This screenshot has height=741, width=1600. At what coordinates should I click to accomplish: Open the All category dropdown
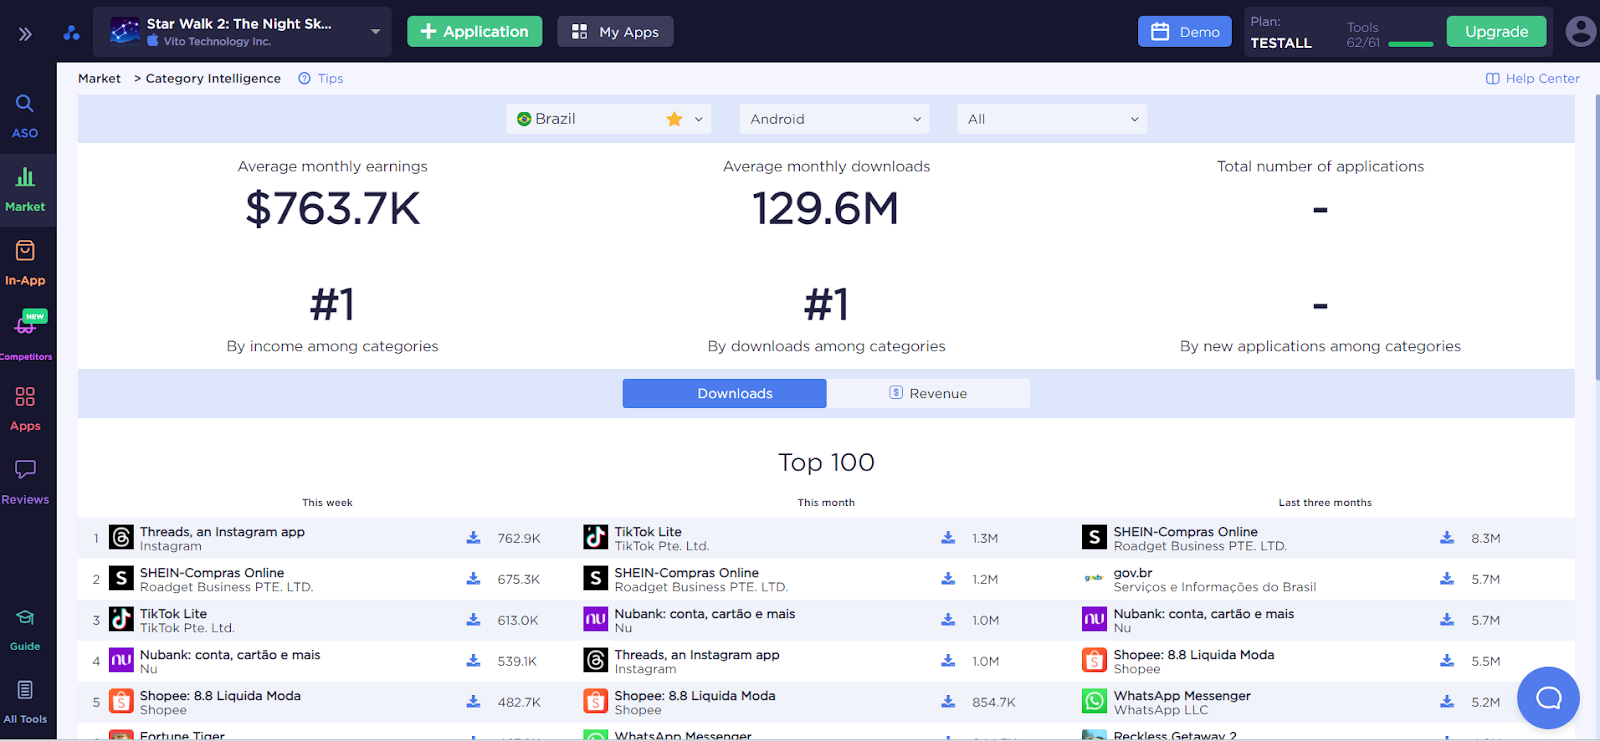[1052, 119]
